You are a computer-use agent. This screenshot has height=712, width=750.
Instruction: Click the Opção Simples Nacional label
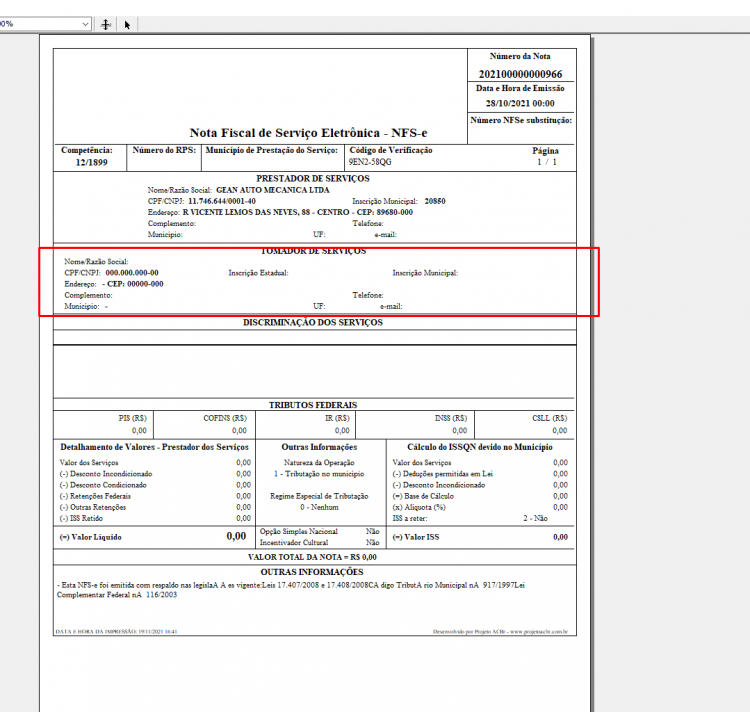pos(298,532)
